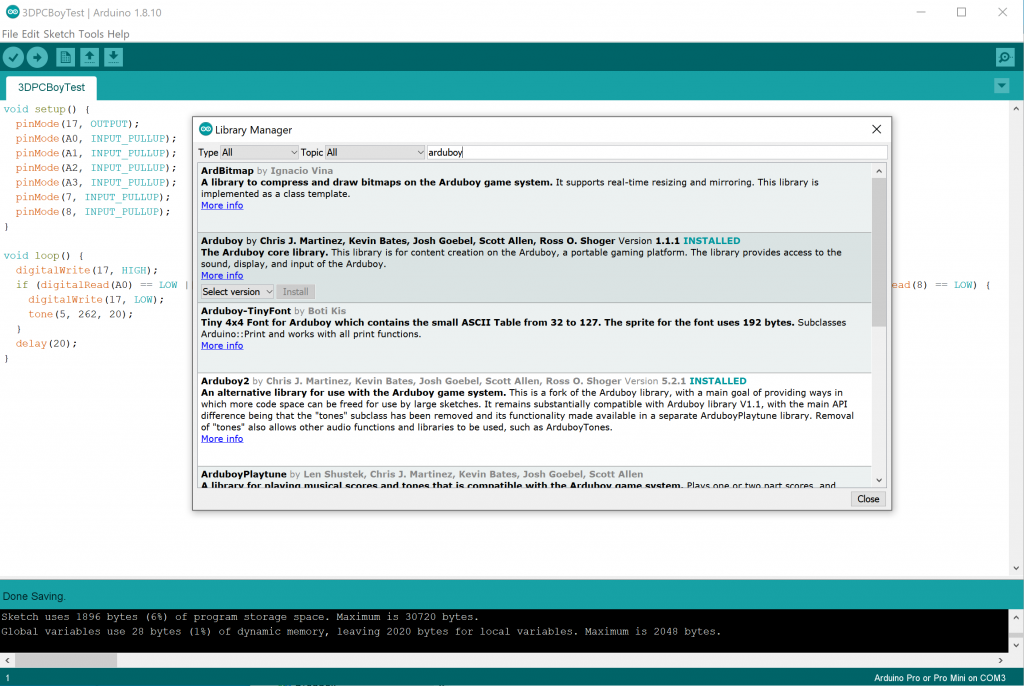Open the File menu
The height and width of the screenshot is (686, 1024).
pyautogui.click(x=10, y=34)
